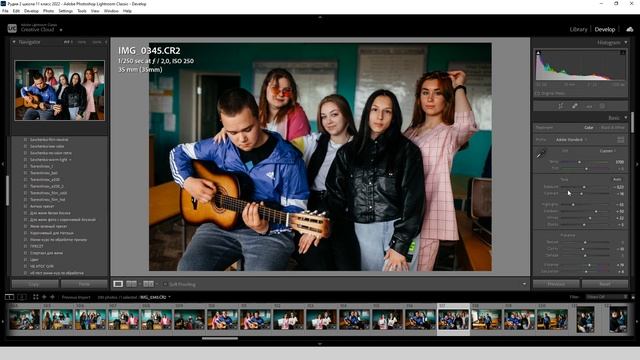Collapse the left panel with edge arrow
The image size is (640, 360).
2,164
